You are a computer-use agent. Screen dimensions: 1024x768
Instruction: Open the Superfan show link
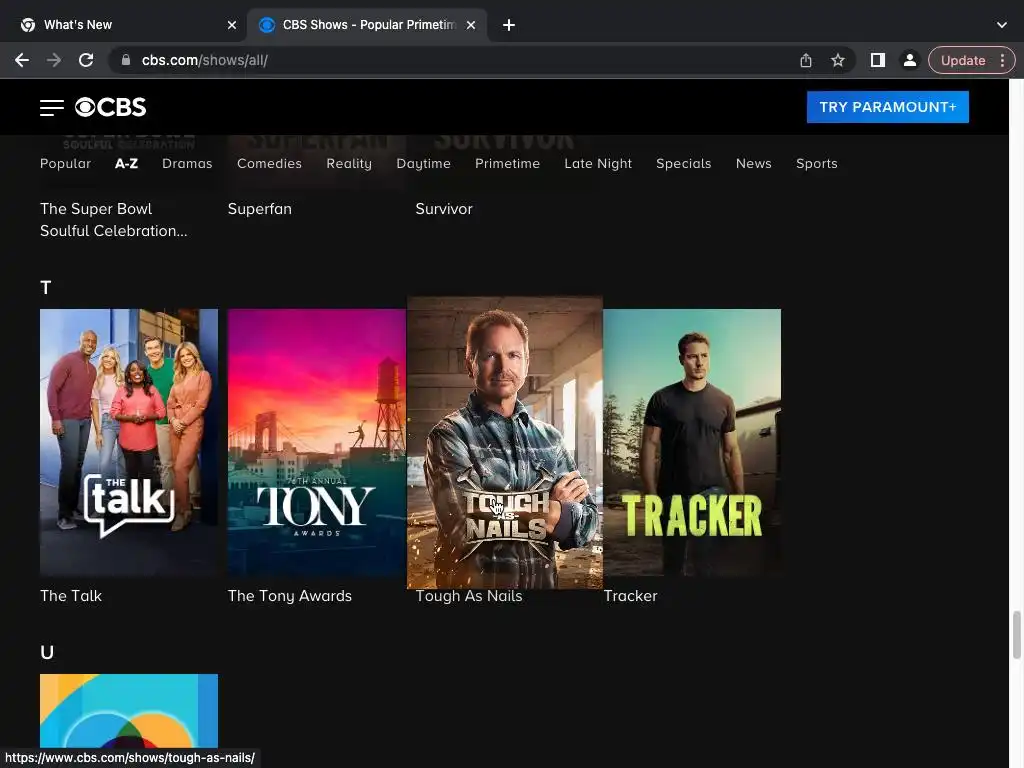260,209
